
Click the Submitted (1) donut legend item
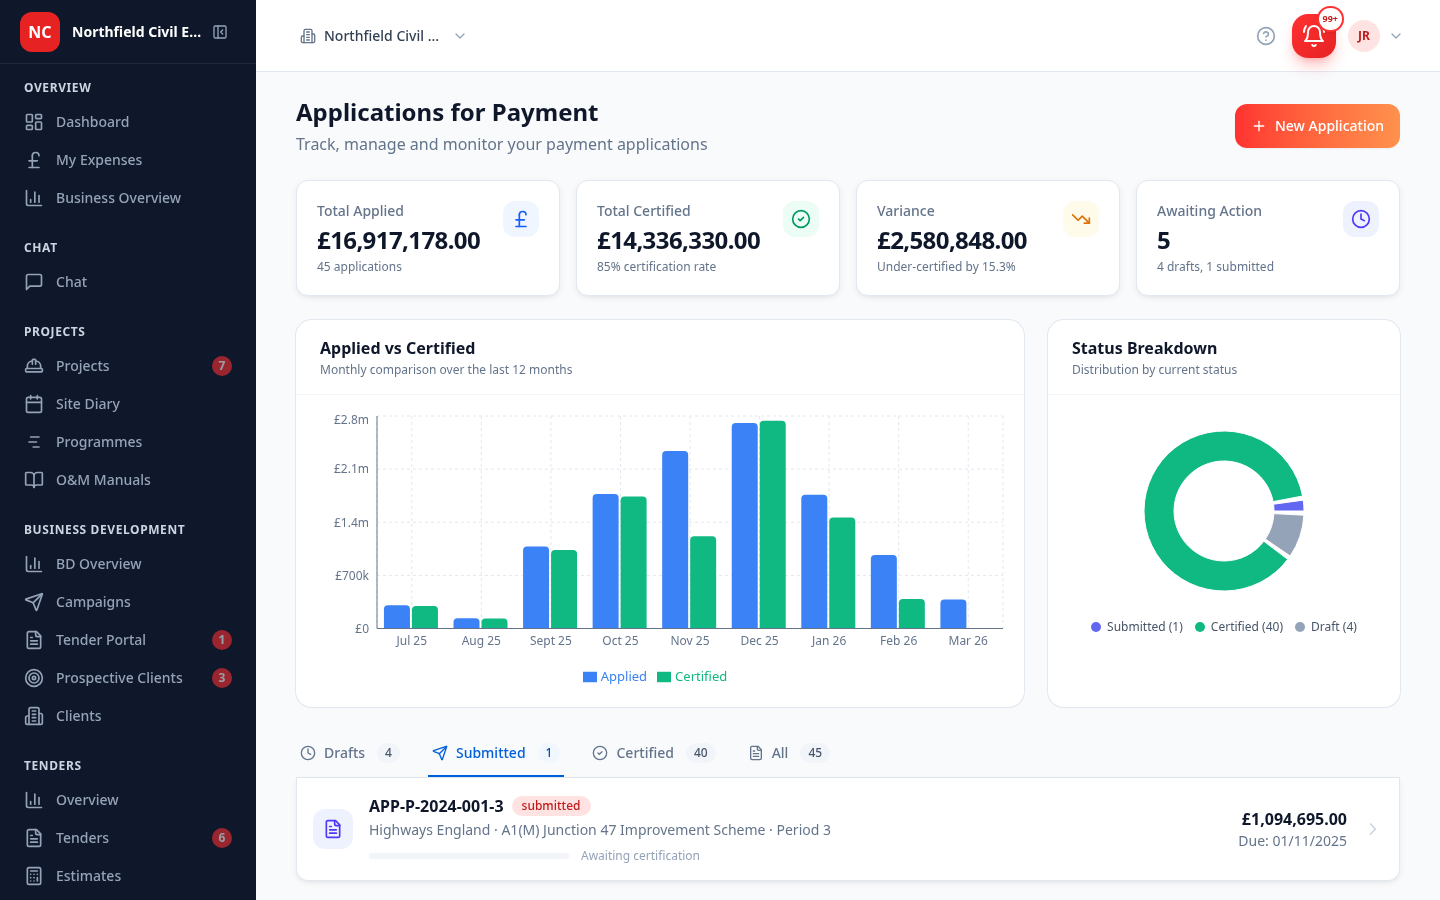(1137, 627)
